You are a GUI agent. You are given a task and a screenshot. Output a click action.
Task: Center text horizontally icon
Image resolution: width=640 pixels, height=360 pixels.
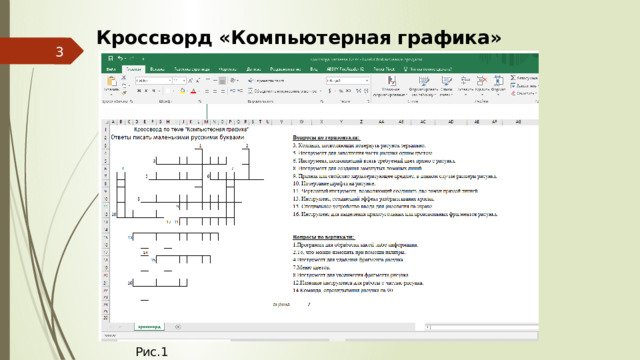(x=215, y=91)
